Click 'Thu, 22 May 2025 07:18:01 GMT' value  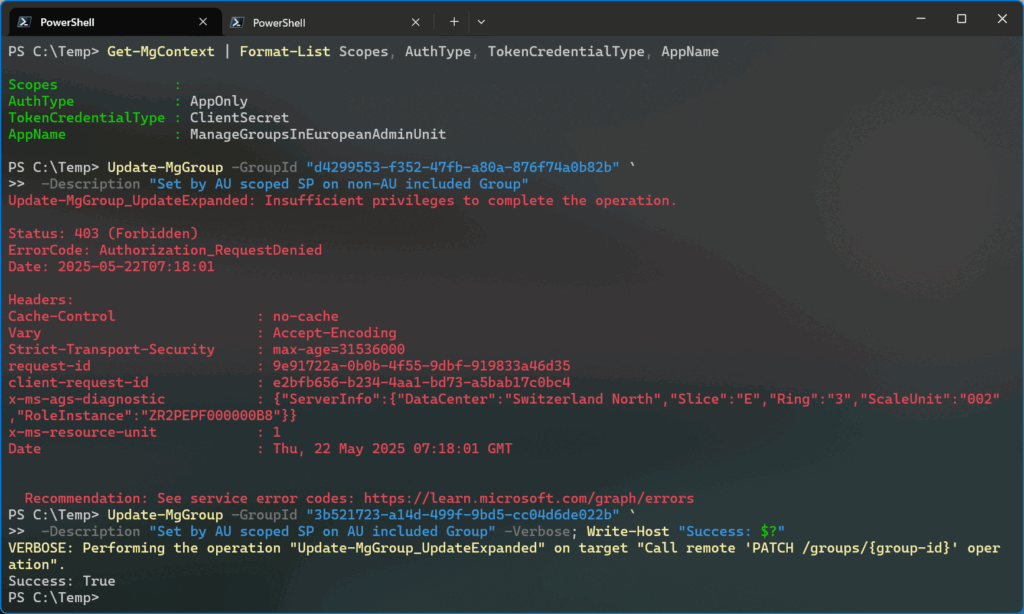(x=392, y=449)
